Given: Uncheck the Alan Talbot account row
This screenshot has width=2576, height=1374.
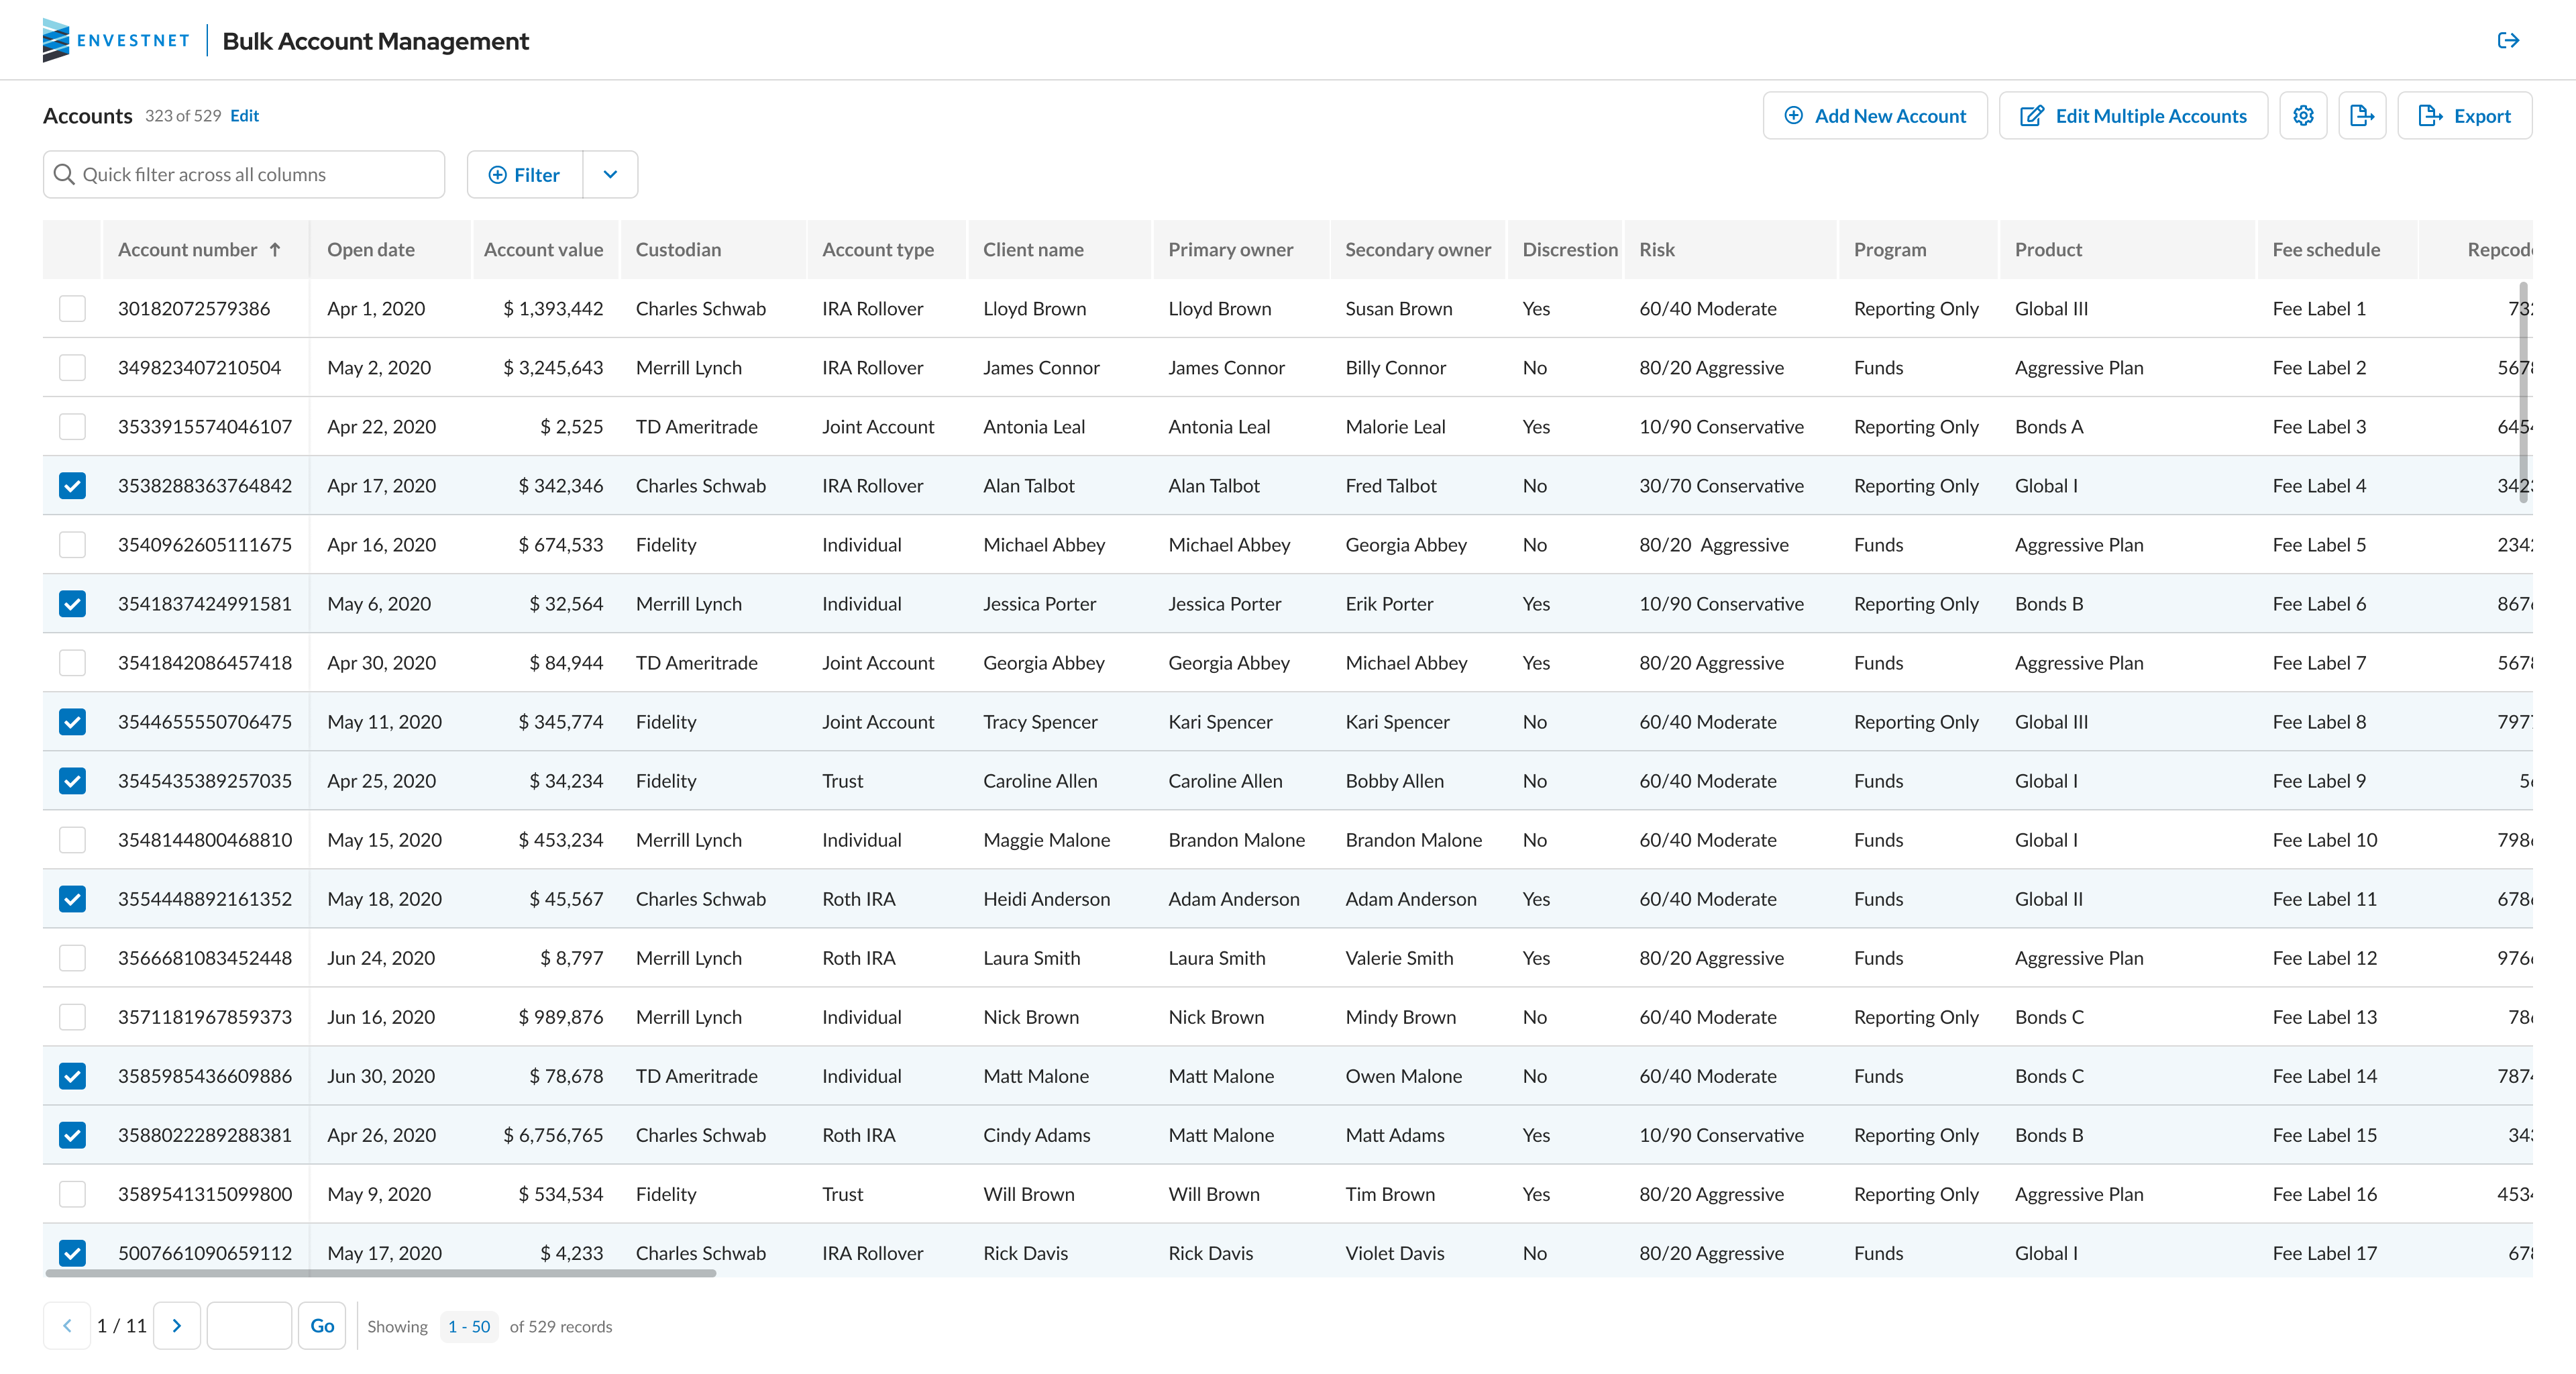Looking at the screenshot, I should point(72,486).
